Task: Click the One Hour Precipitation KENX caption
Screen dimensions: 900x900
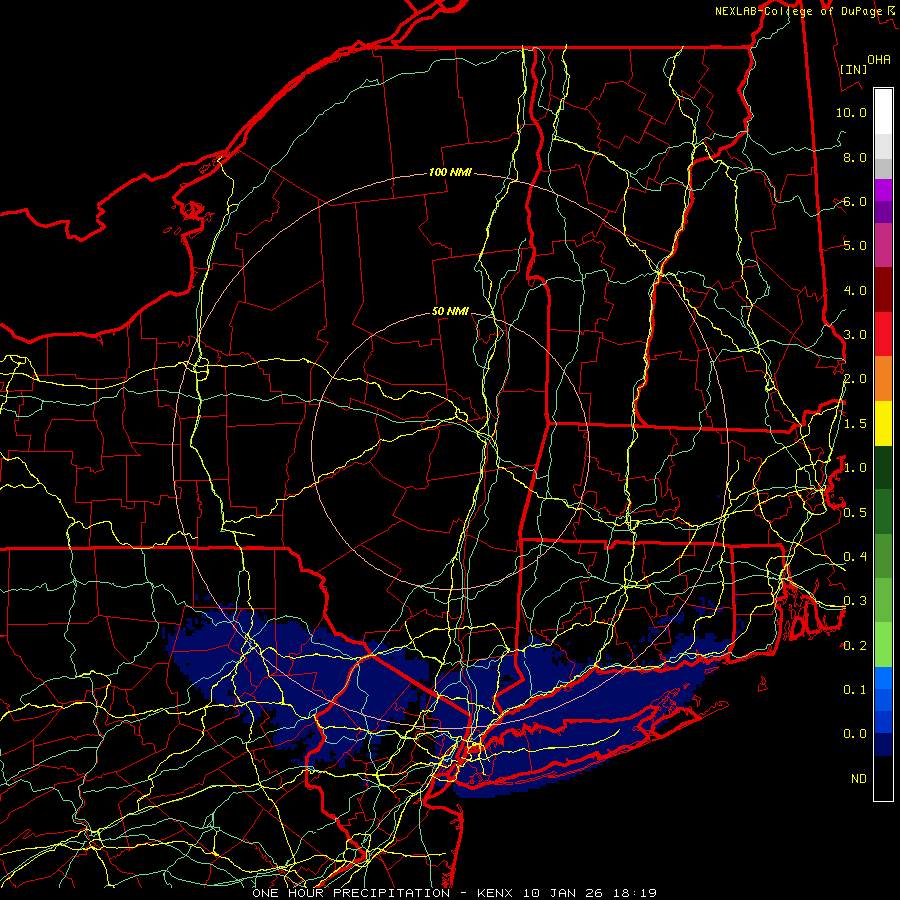Action: coord(454,893)
